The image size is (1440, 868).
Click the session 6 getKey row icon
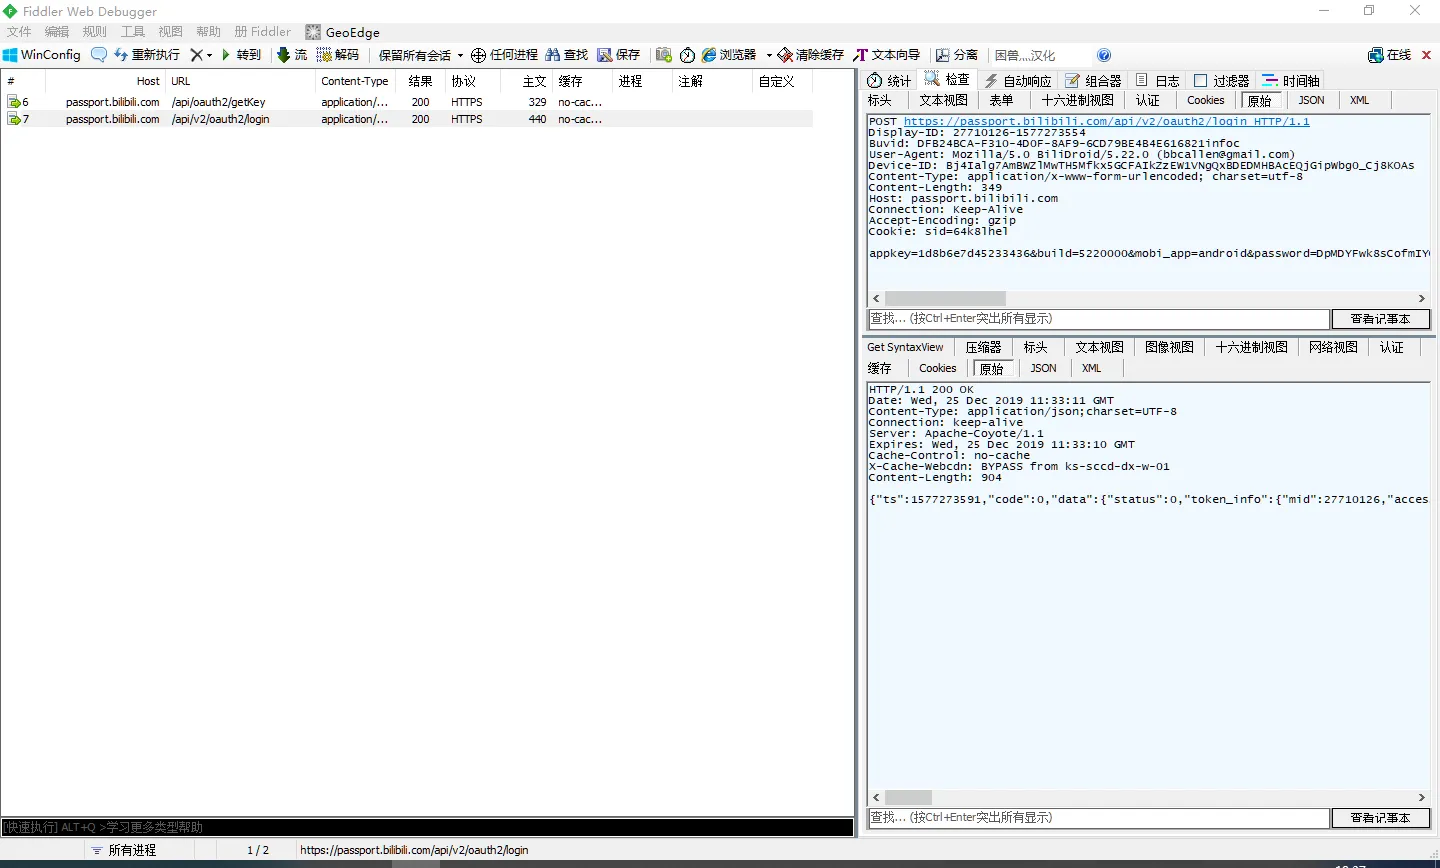click(x=14, y=102)
